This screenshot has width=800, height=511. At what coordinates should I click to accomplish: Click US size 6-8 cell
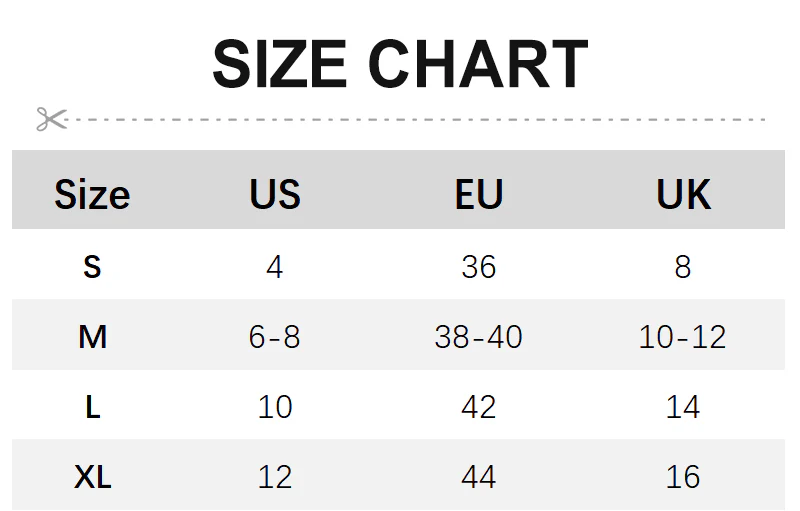tap(275, 337)
